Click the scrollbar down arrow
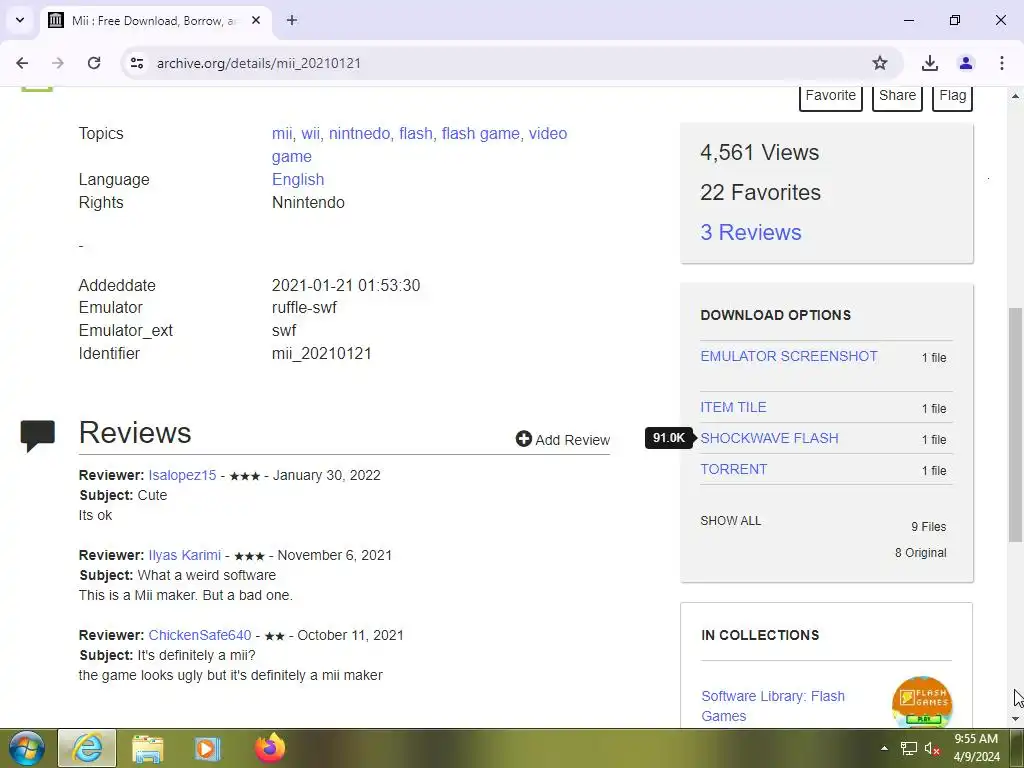This screenshot has height=768, width=1024. [1015, 719]
